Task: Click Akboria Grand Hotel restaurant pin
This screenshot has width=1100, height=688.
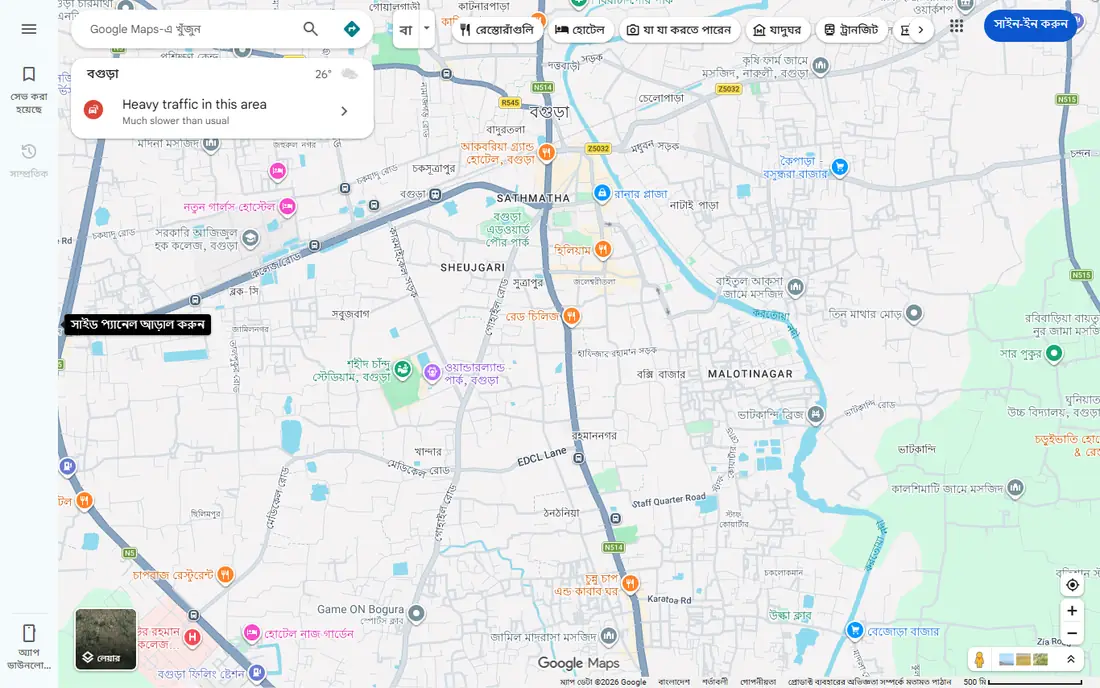Action: 546,151
